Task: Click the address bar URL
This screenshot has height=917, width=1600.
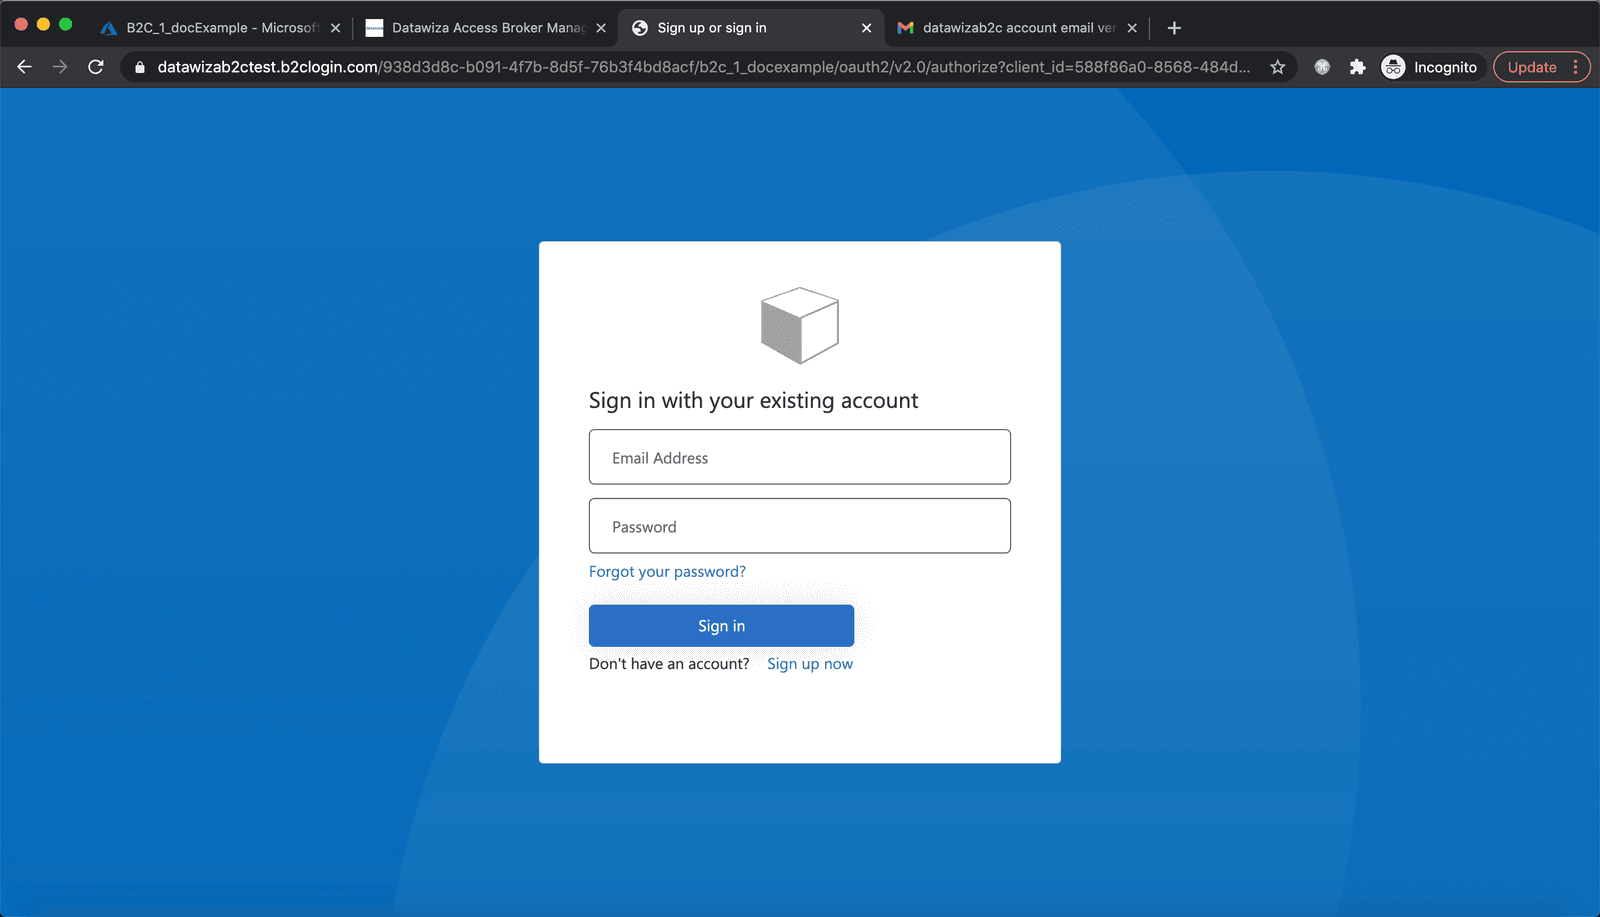Action: [x=703, y=67]
